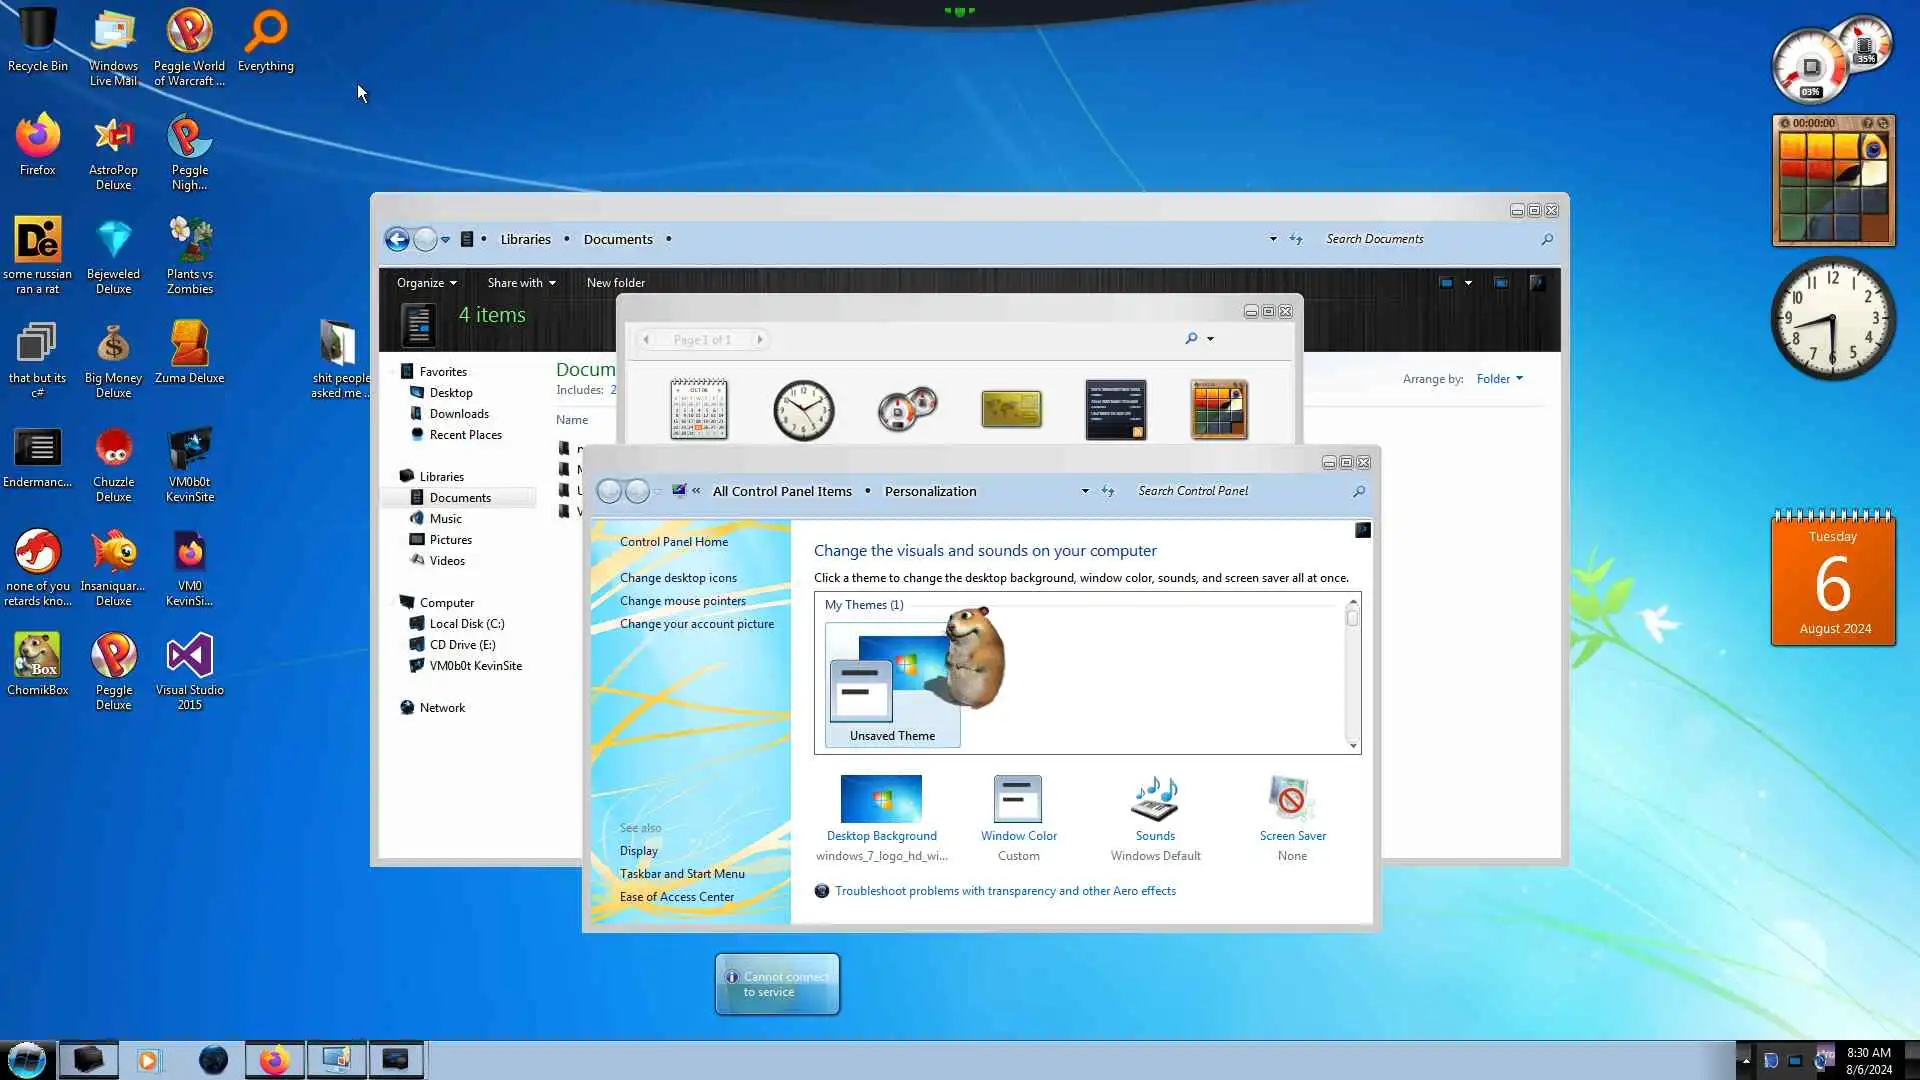Select the Clock gadget thumbnail

(803, 409)
